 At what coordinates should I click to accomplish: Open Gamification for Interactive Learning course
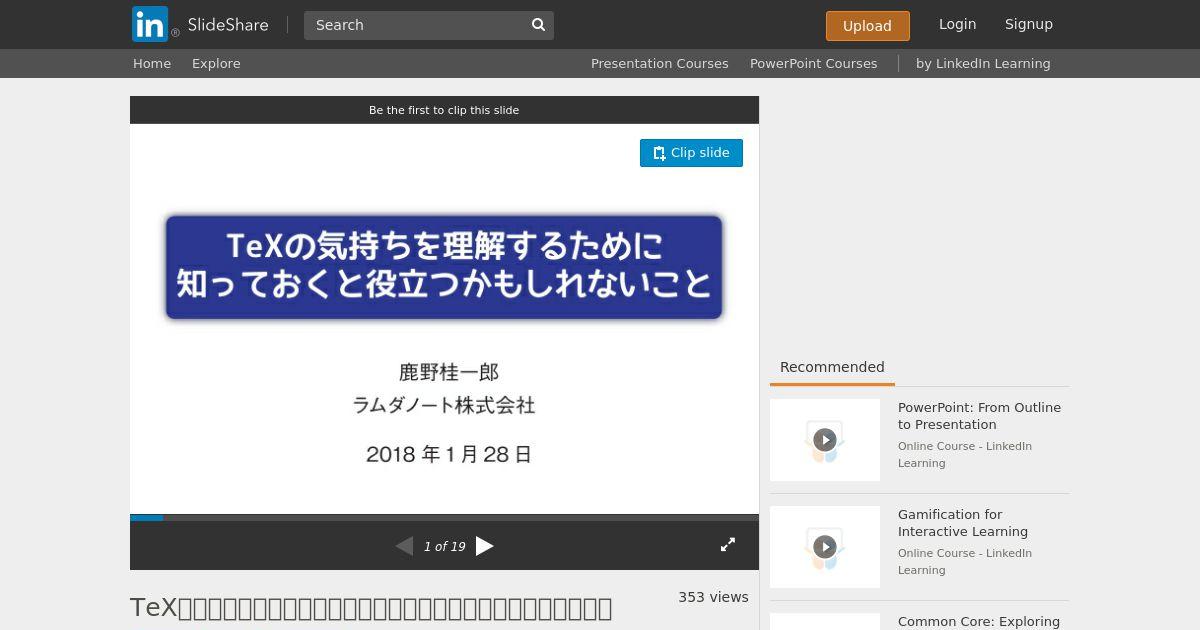coord(963,523)
